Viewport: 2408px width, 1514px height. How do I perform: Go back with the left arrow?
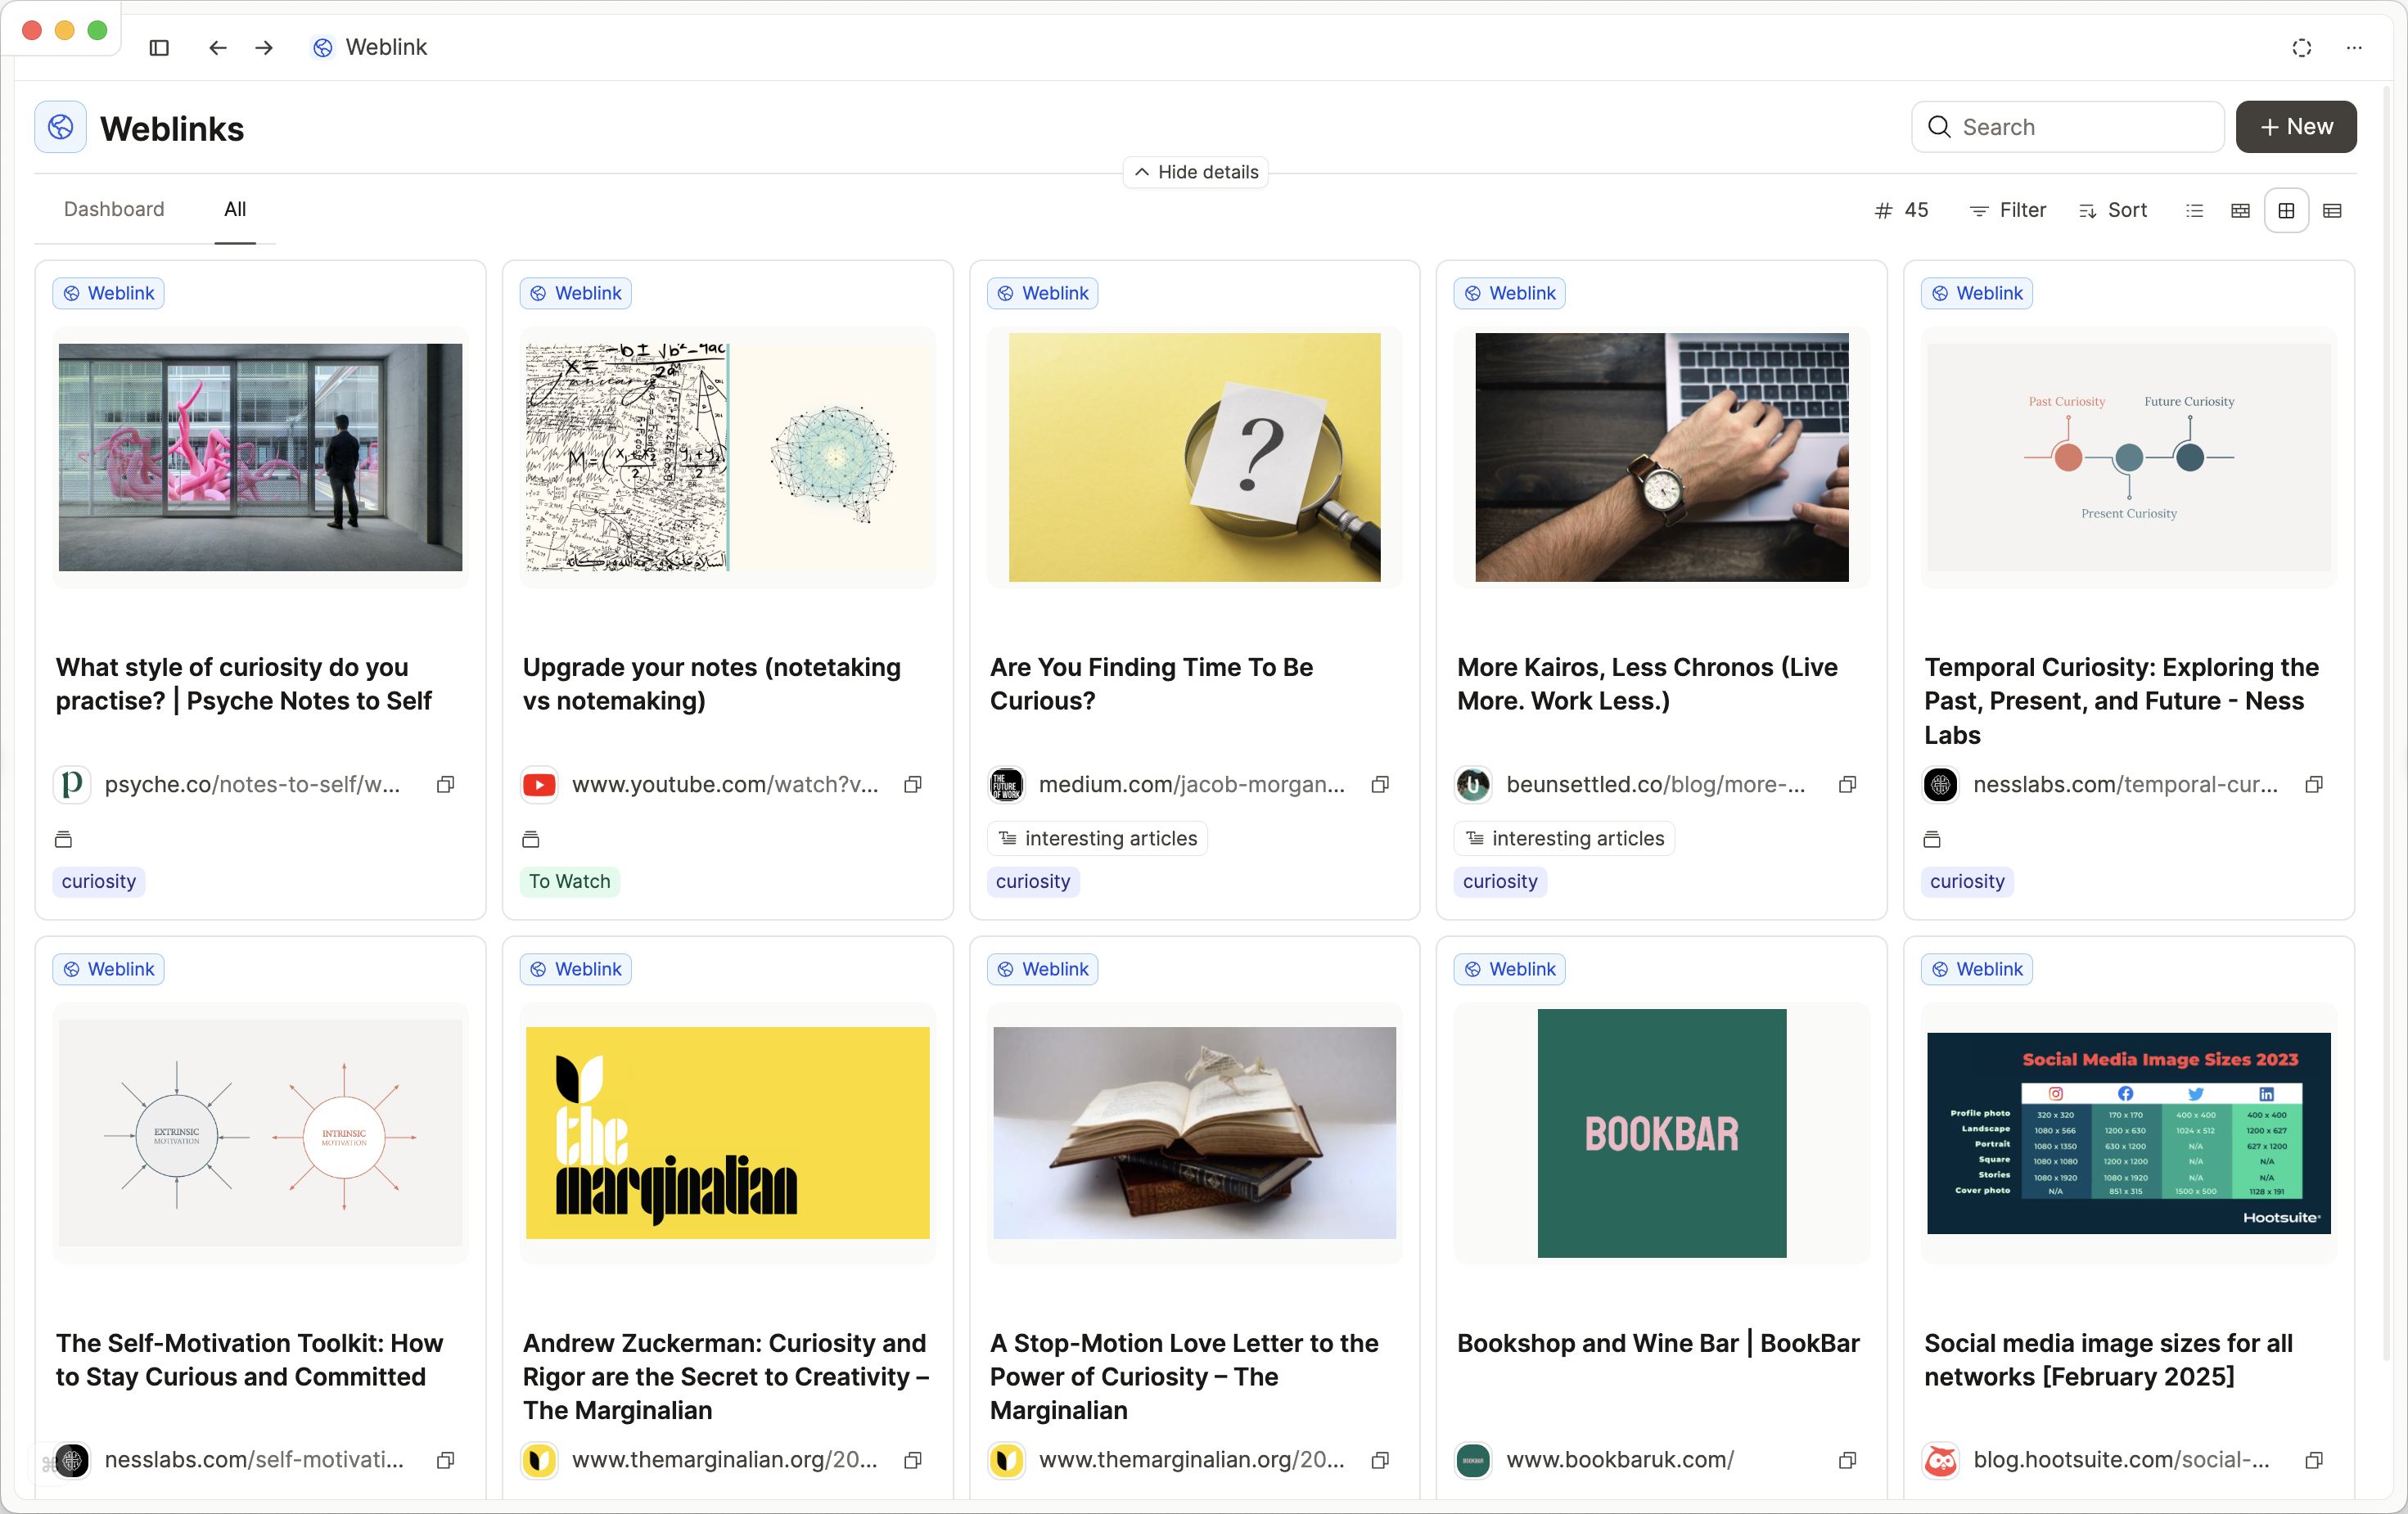pos(217,47)
